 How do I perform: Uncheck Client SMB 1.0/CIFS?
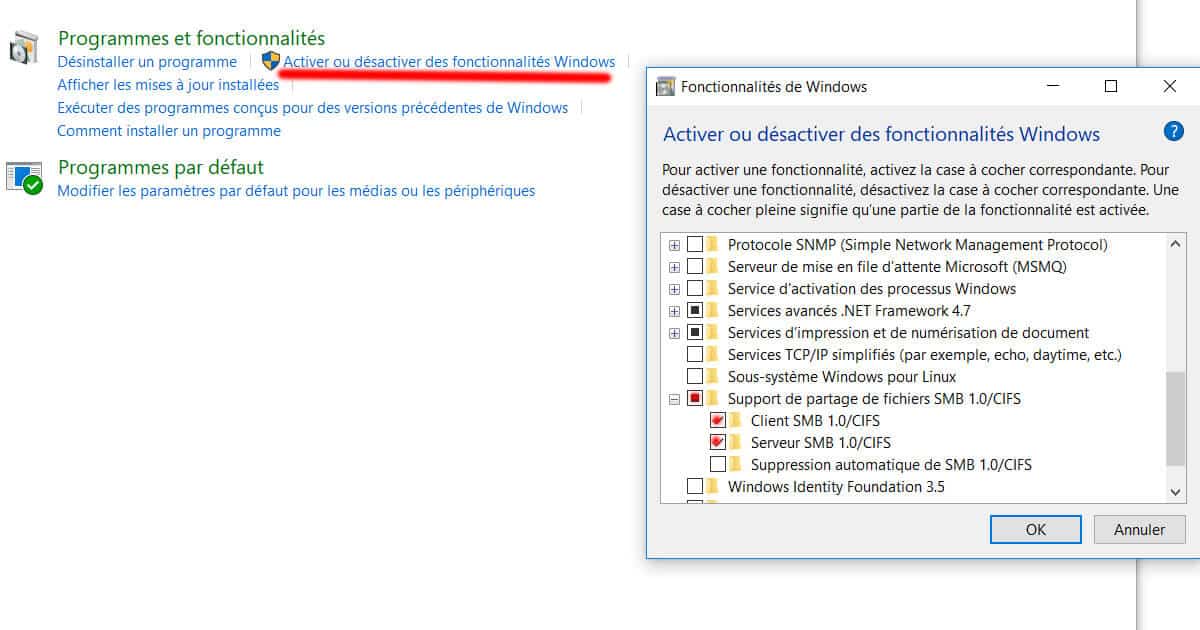point(718,421)
